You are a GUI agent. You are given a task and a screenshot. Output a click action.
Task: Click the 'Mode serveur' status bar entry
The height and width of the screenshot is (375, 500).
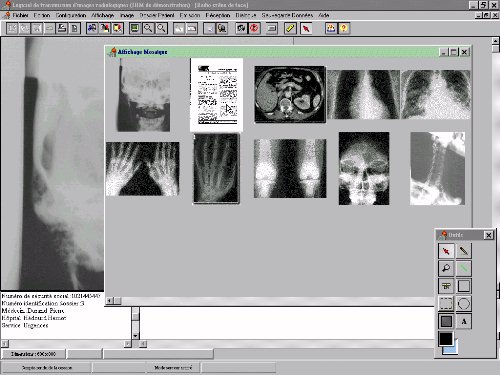[x=173, y=368]
